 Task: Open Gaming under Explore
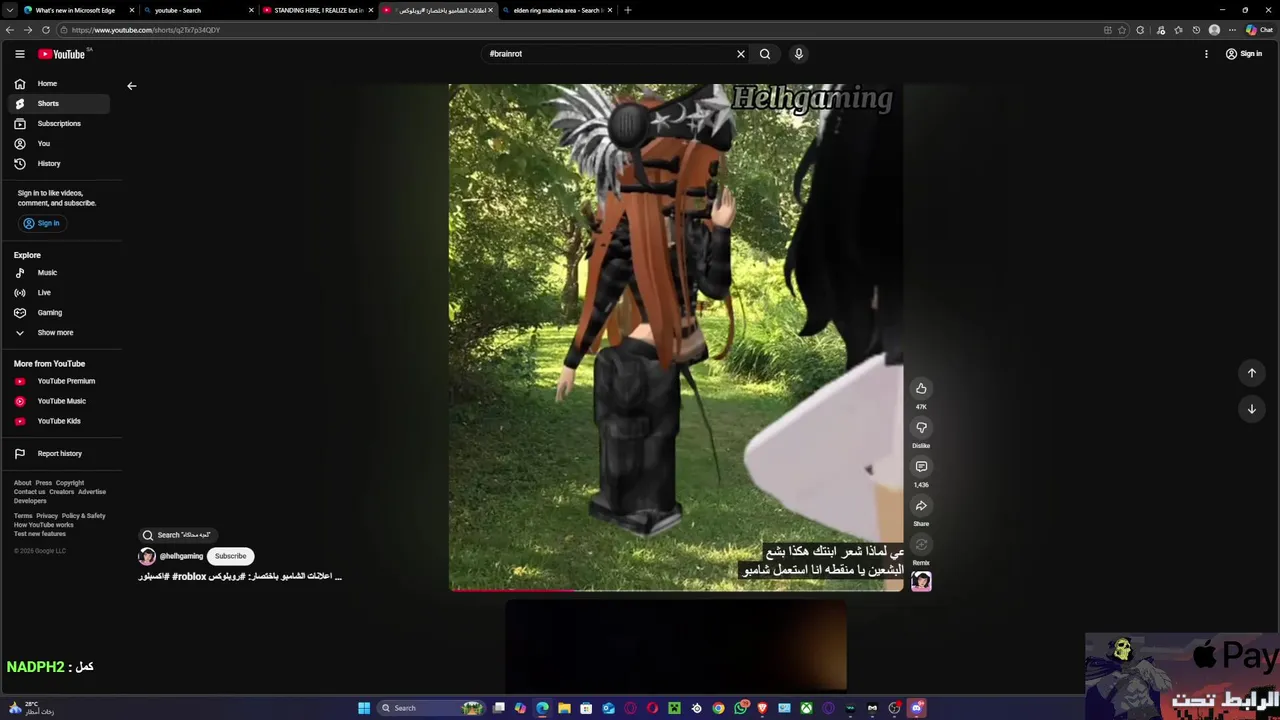(61, 313)
